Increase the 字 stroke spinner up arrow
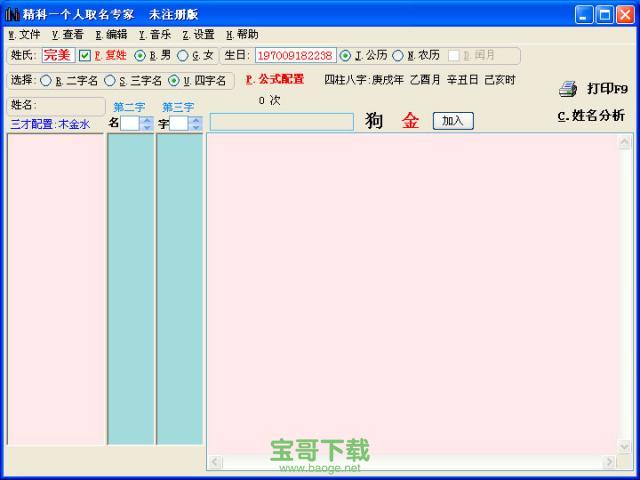Image resolution: width=640 pixels, height=480 pixels. coord(196,120)
